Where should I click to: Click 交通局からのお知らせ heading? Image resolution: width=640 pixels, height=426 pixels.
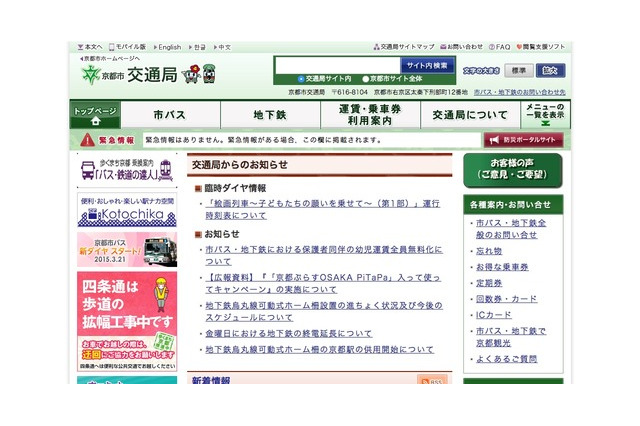click(x=240, y=165)
